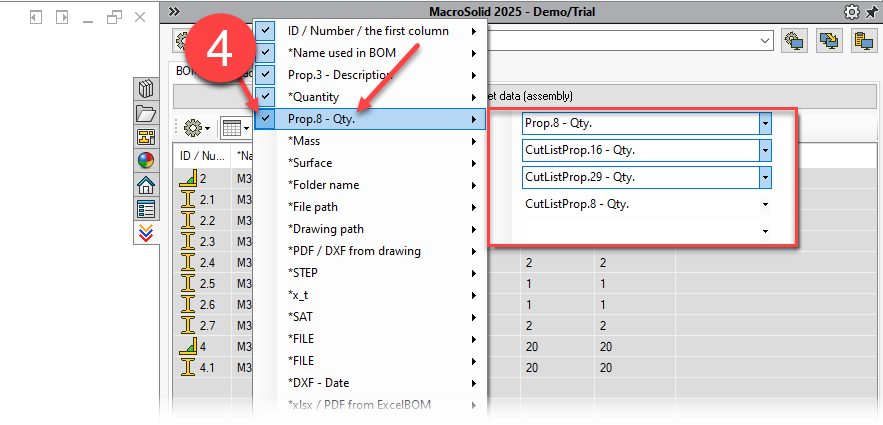Click the gear icon in the BOM toolbar
Image resolution: width=883 pixels, height=425 pixels.
click(x=193, y=128)
